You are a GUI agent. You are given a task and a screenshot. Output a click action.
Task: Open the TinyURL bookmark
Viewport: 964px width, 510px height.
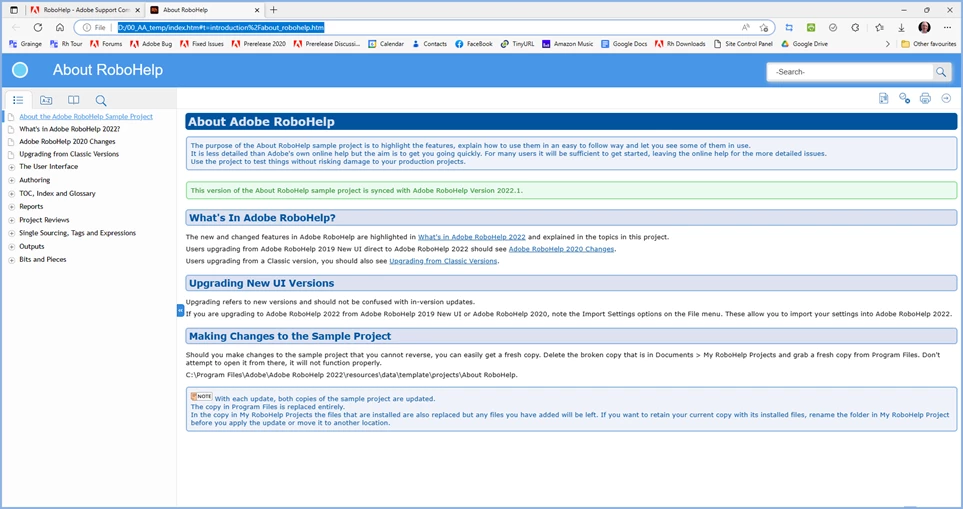coord(517,44)
